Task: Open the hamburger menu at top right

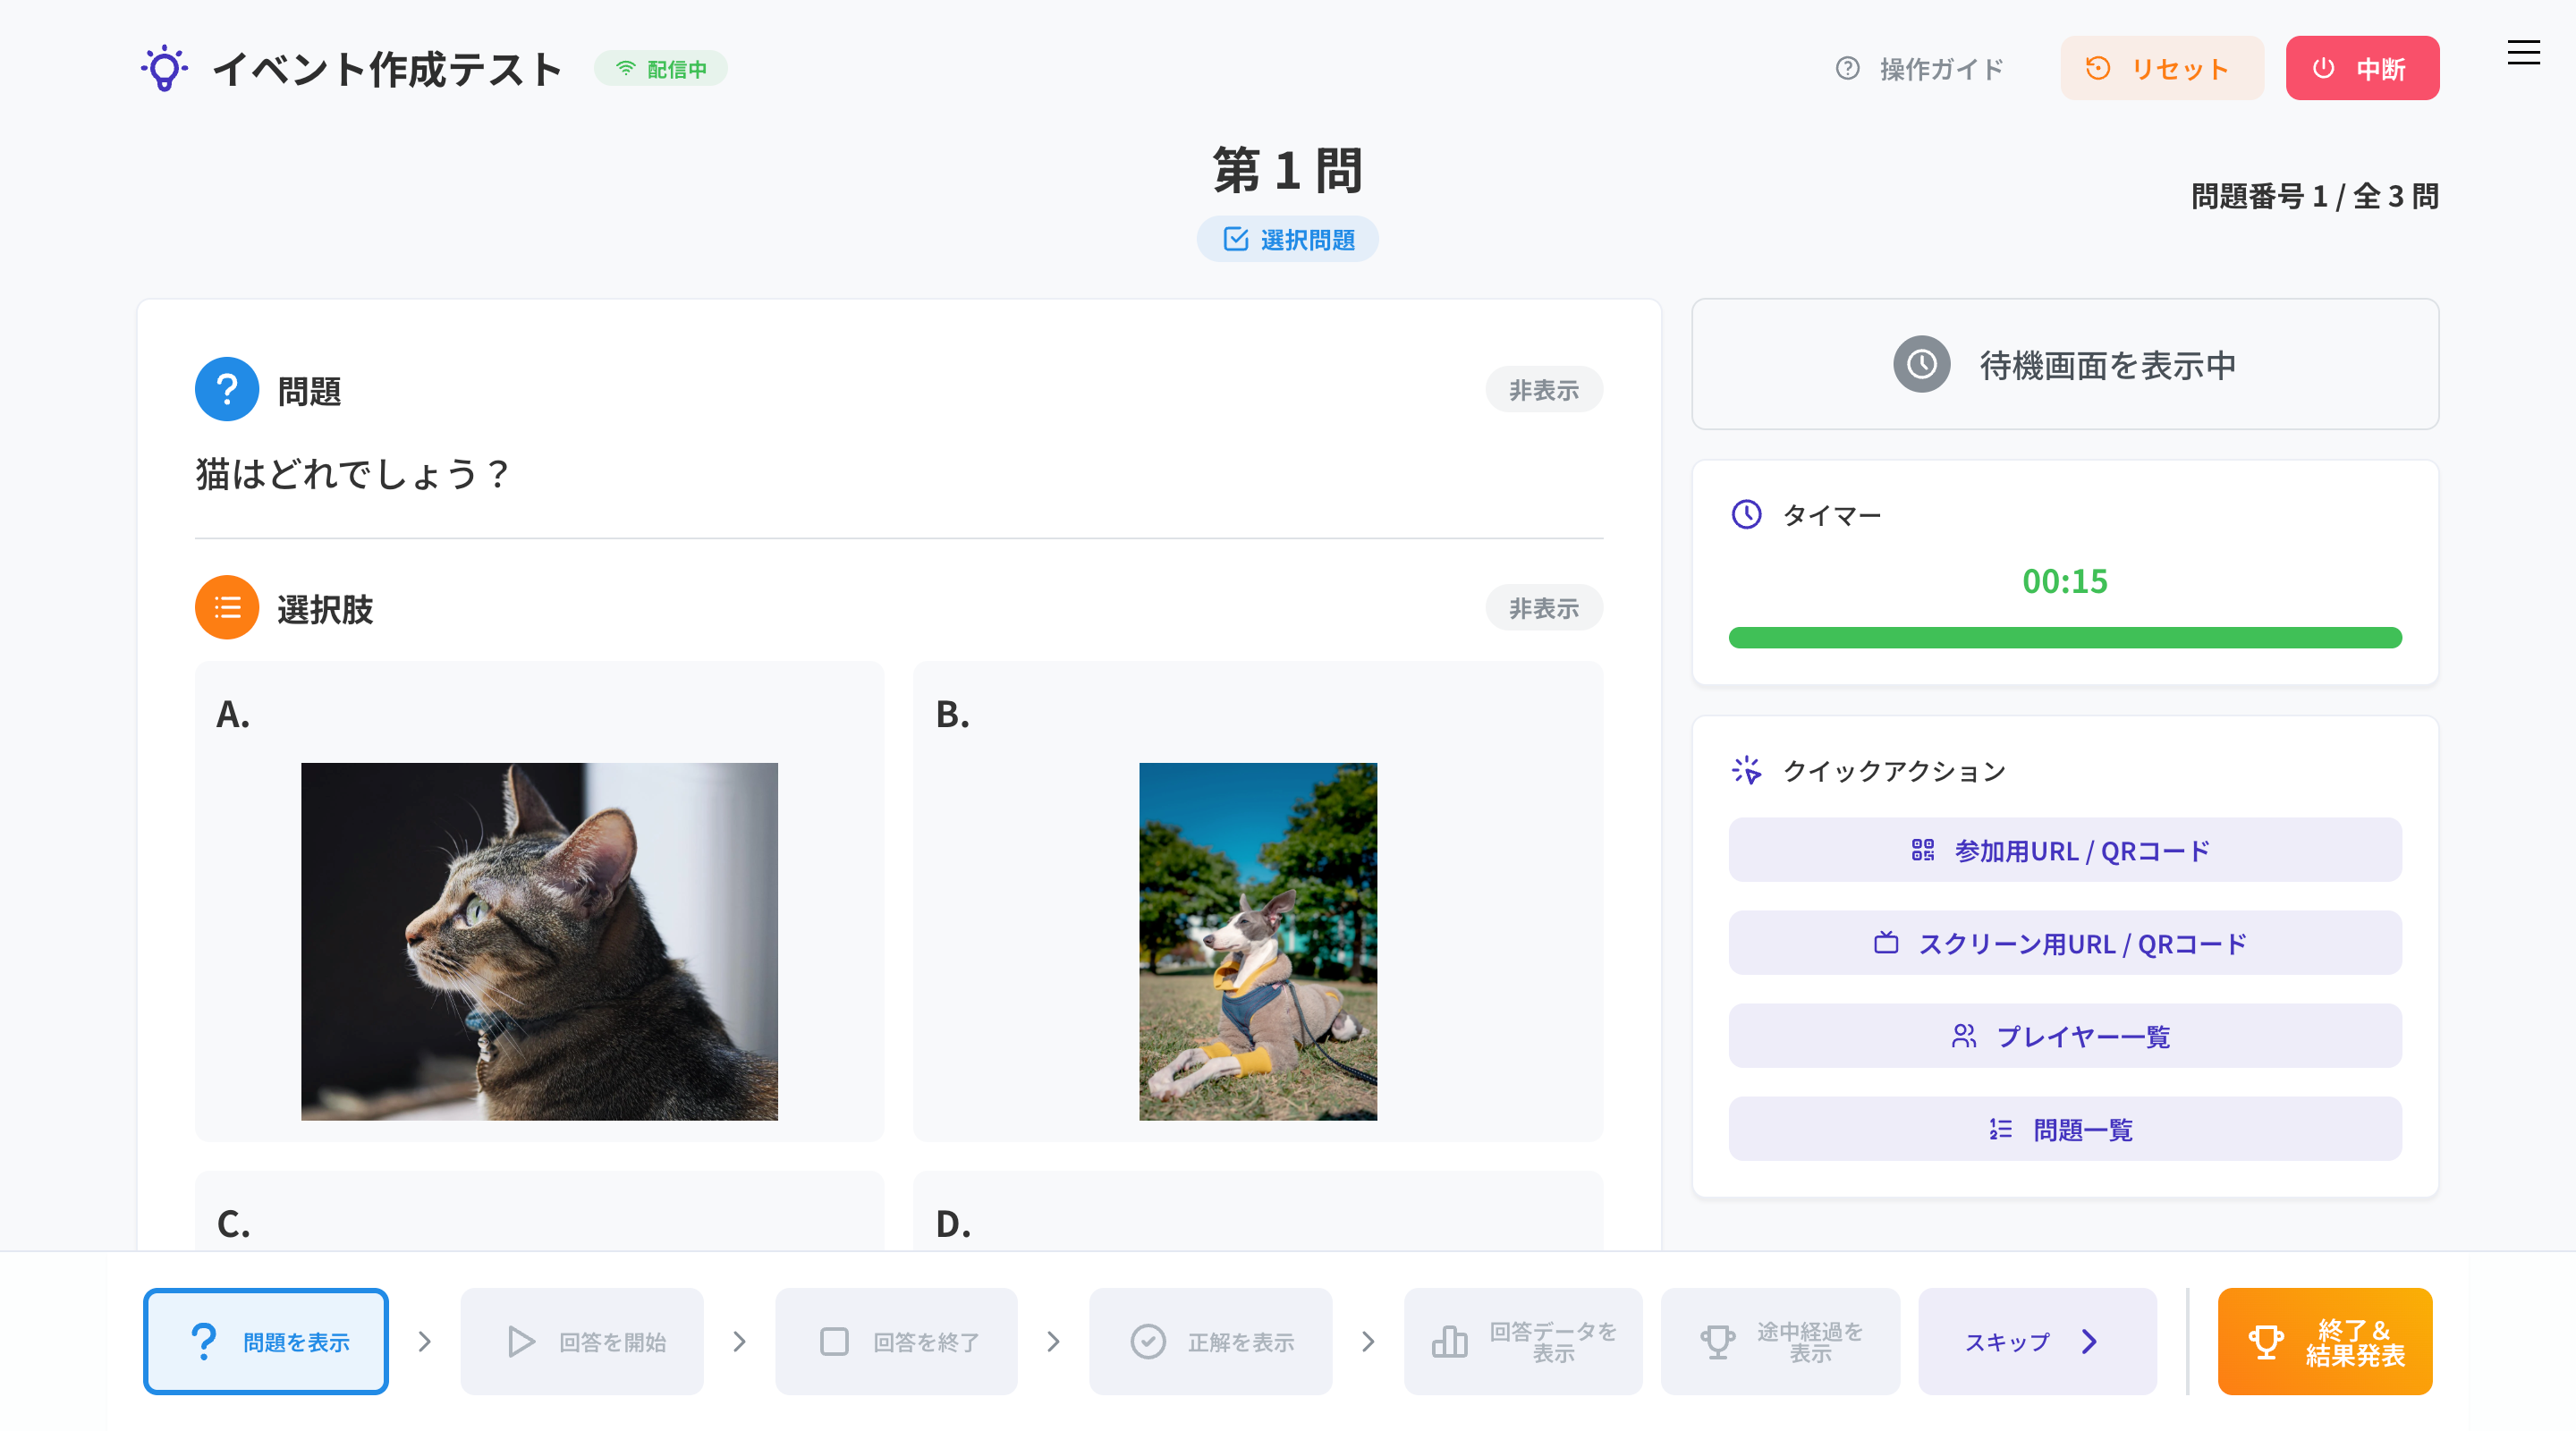Action: click(x=2523, y=53)
